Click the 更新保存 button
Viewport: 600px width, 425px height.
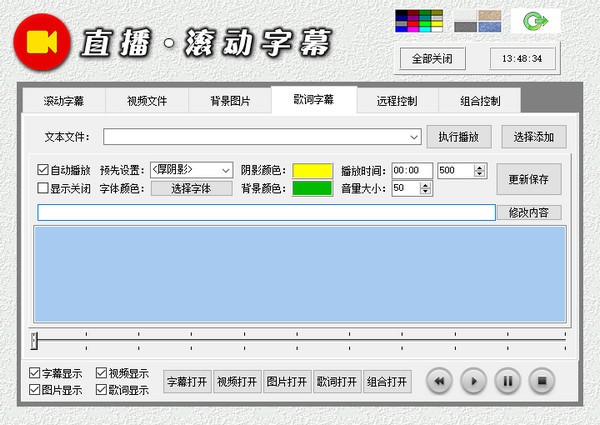[529, 179]
